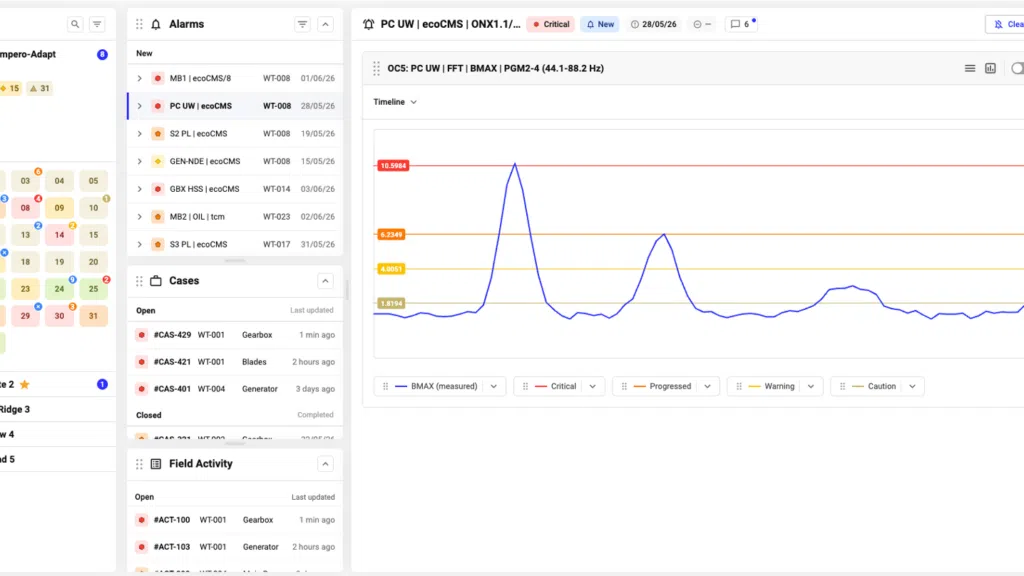Expand the S3 PL | ecoCMS alarm
The image size is (1024, 576).
click(139, 244)
